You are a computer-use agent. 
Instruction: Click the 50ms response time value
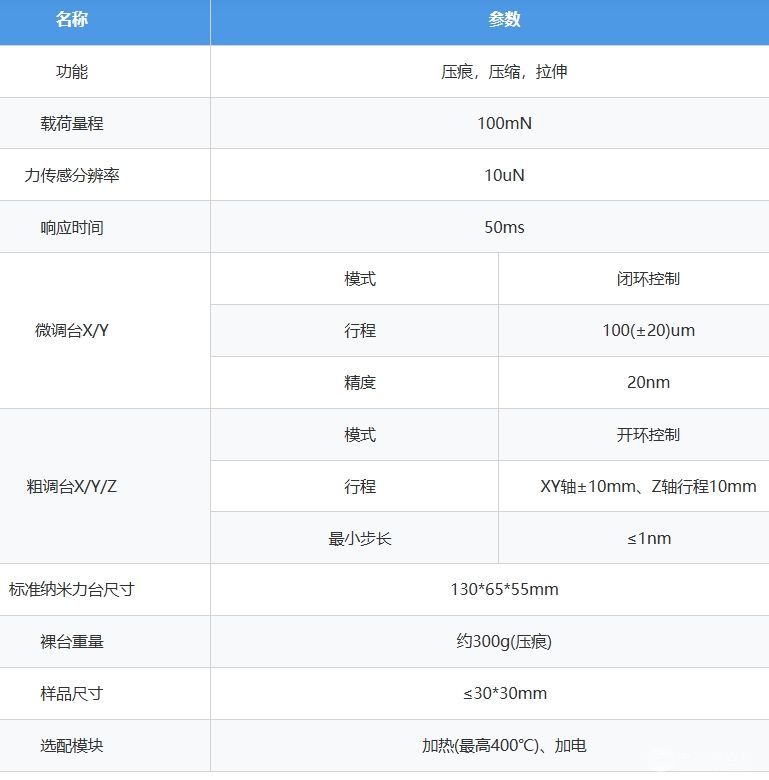pos(504,228)
